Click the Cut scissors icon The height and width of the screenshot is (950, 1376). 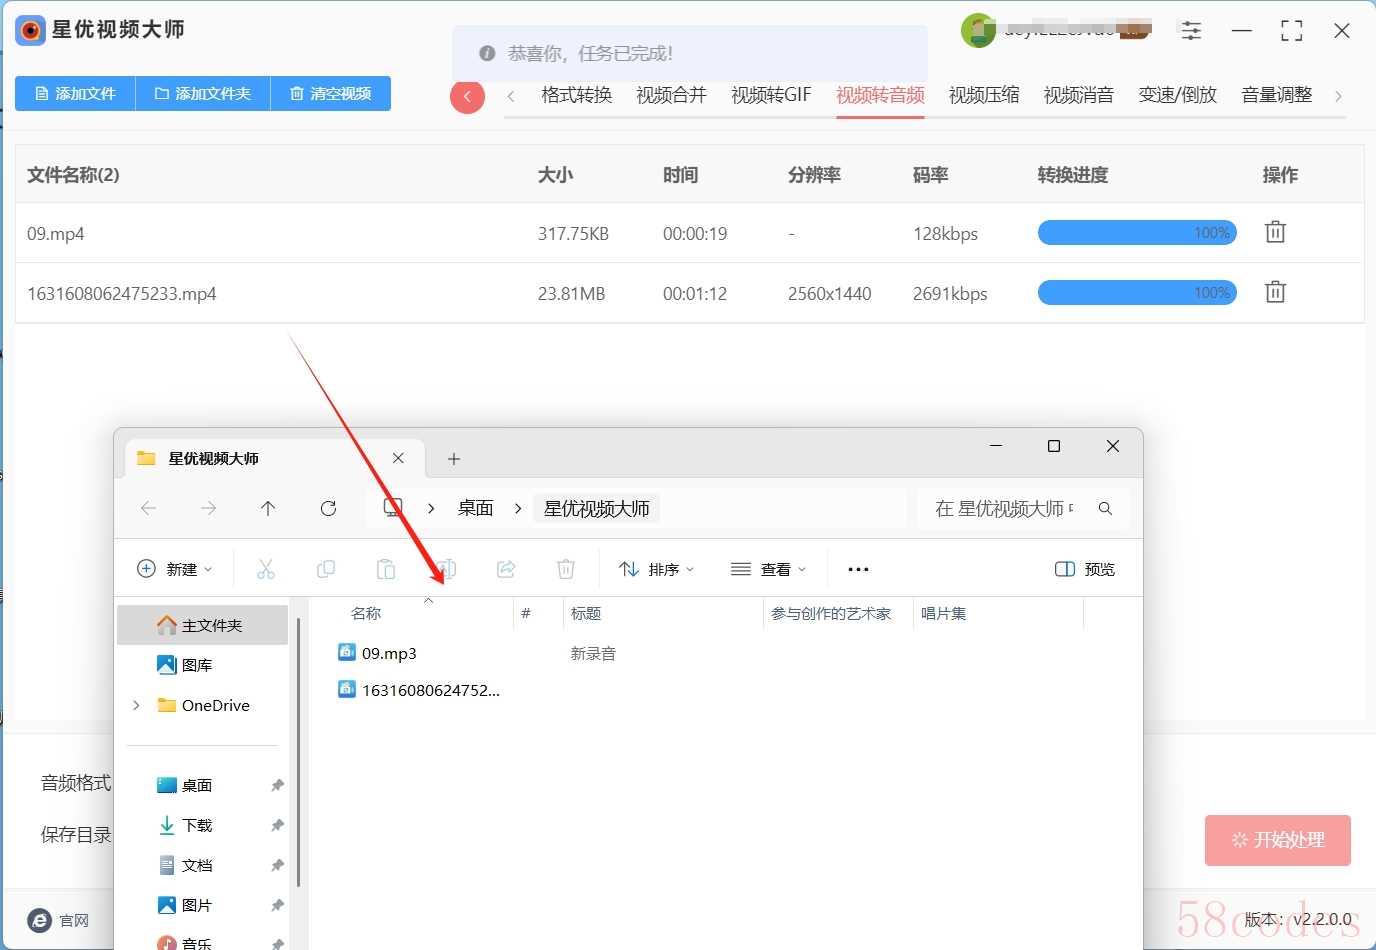tap(265, 569)
